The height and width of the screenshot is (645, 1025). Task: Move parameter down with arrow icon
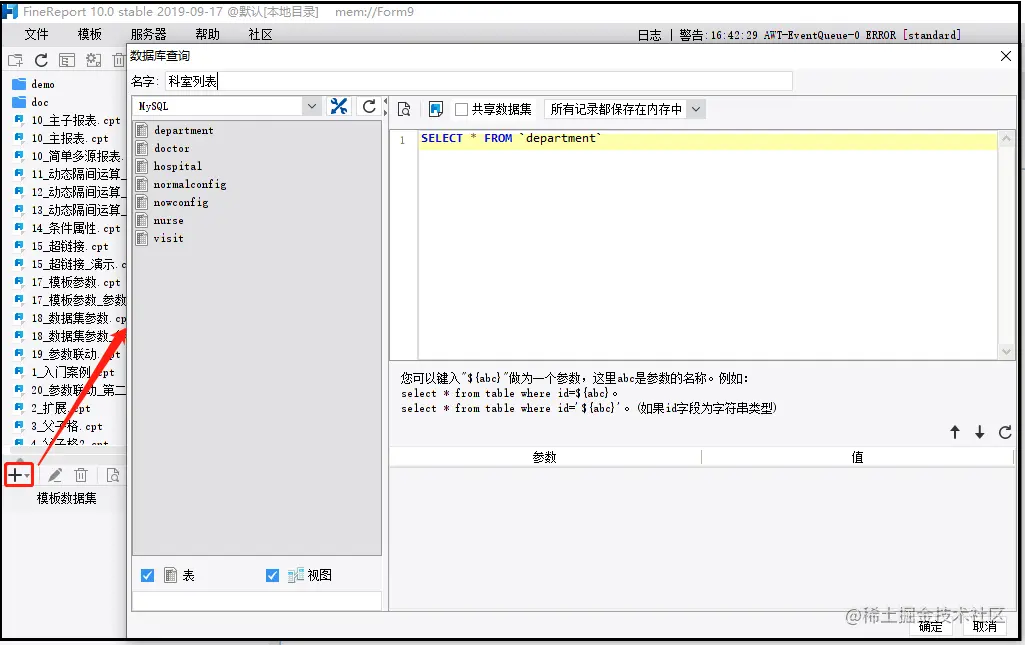click(x=979, y=432)
